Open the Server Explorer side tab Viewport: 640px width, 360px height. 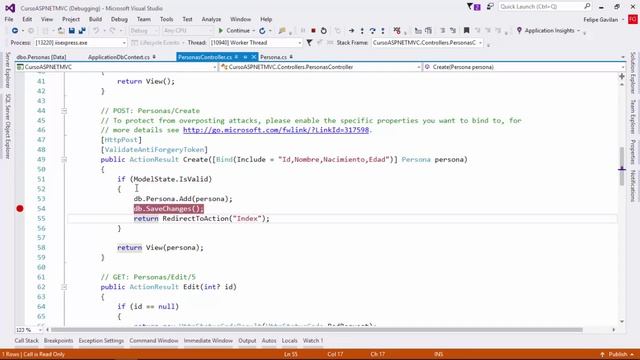click(7, 69)
